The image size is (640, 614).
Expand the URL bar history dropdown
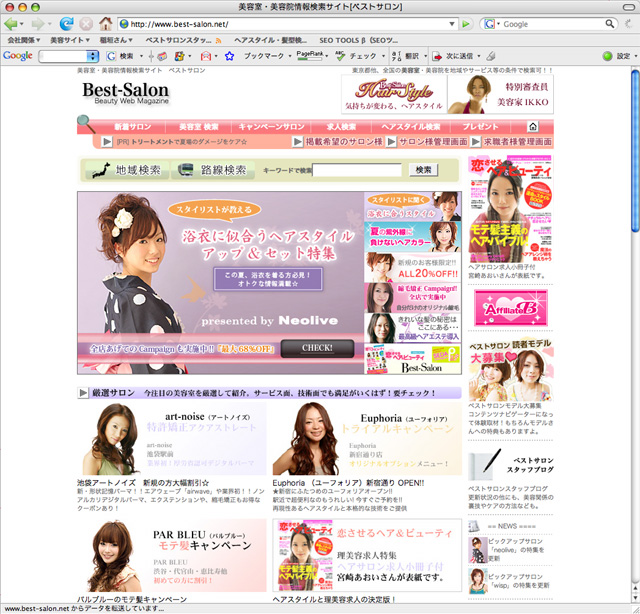coord(452,24)
